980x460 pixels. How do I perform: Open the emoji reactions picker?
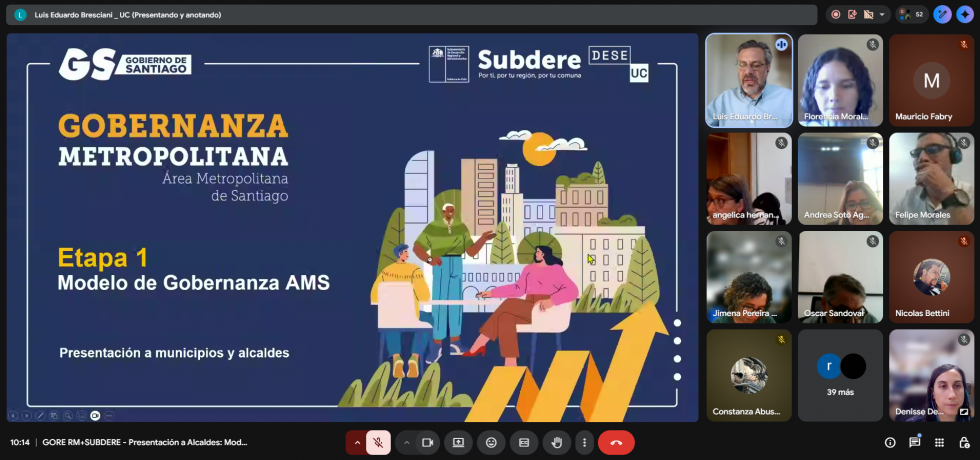[491, 442]
